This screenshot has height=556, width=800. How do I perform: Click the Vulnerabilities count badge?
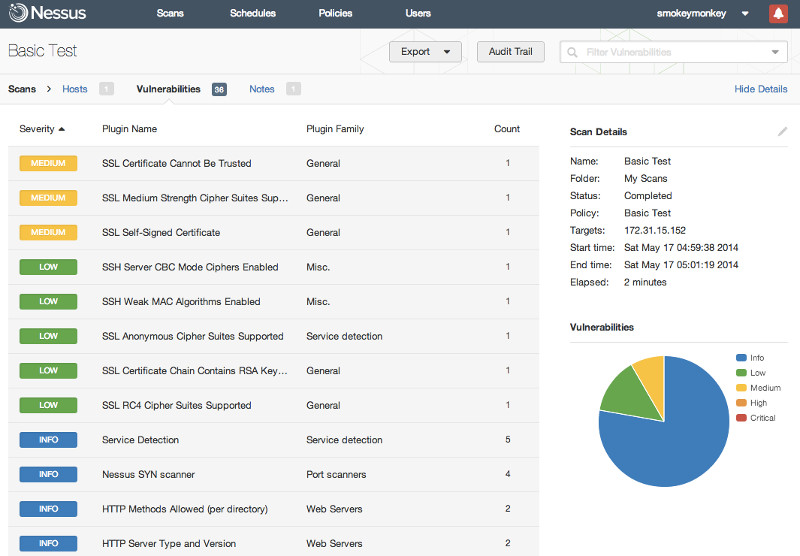point(219,89)
